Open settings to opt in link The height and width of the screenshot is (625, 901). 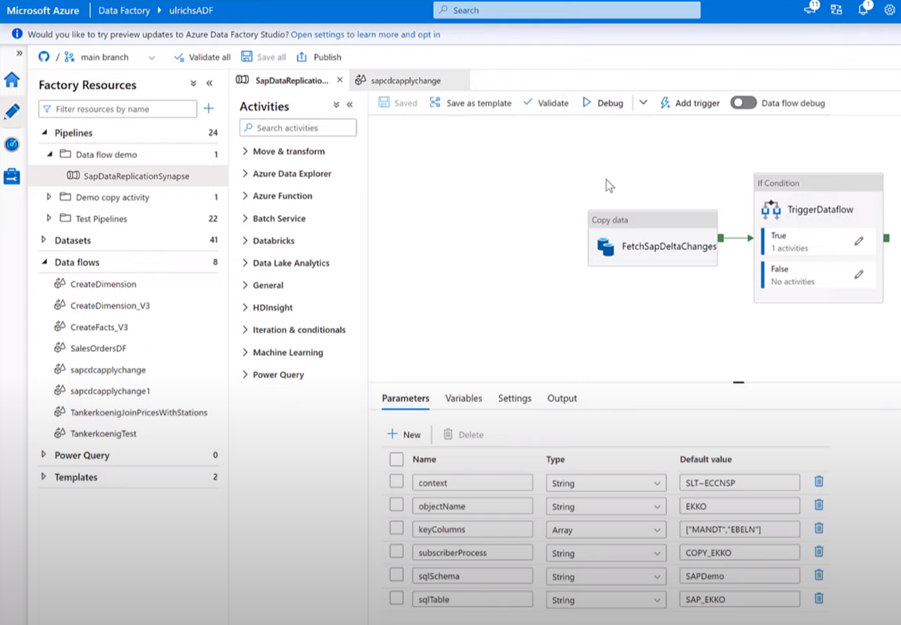coord(365,34)
